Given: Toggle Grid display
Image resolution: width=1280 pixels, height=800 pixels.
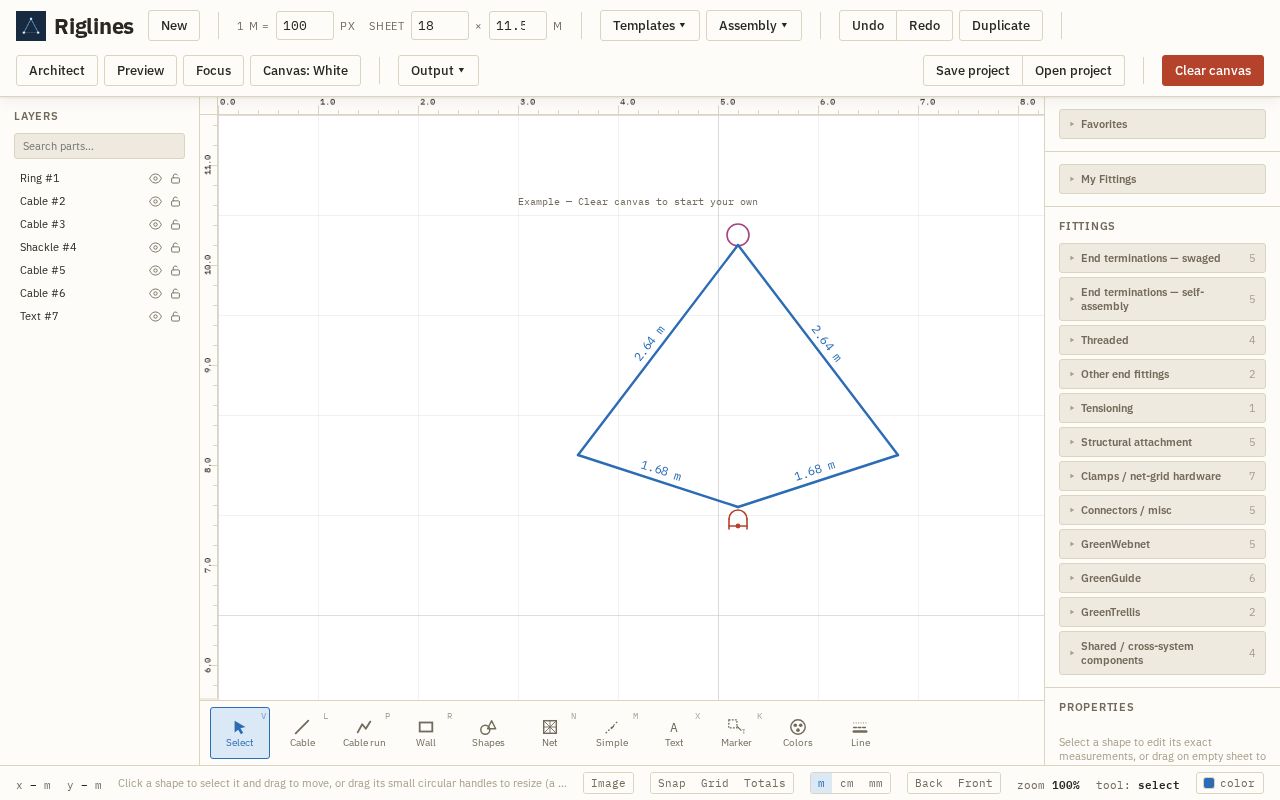Looking at the screenshot, I should 714,783.
